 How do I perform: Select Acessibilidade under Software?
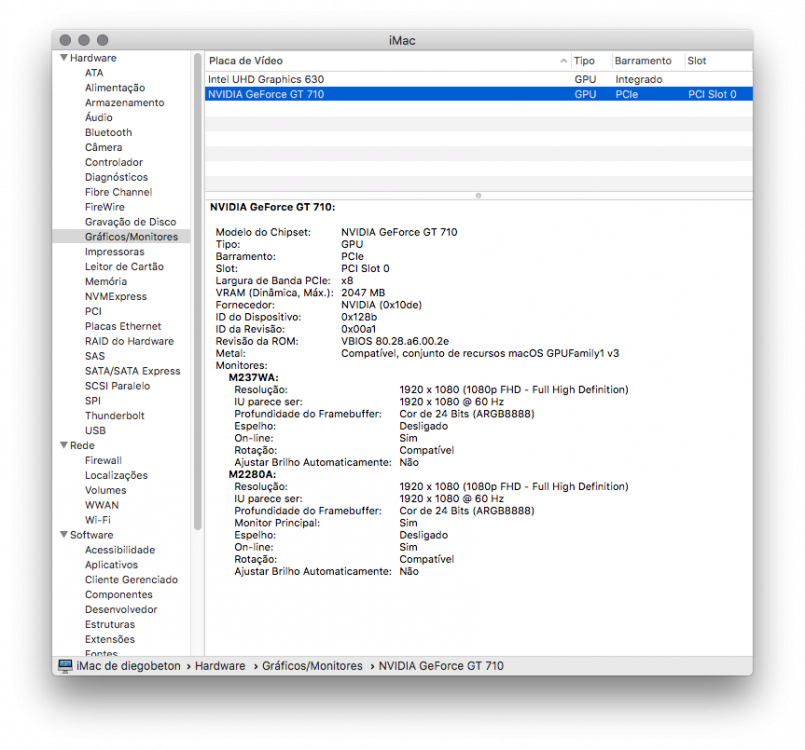click(x=120, y=549)
